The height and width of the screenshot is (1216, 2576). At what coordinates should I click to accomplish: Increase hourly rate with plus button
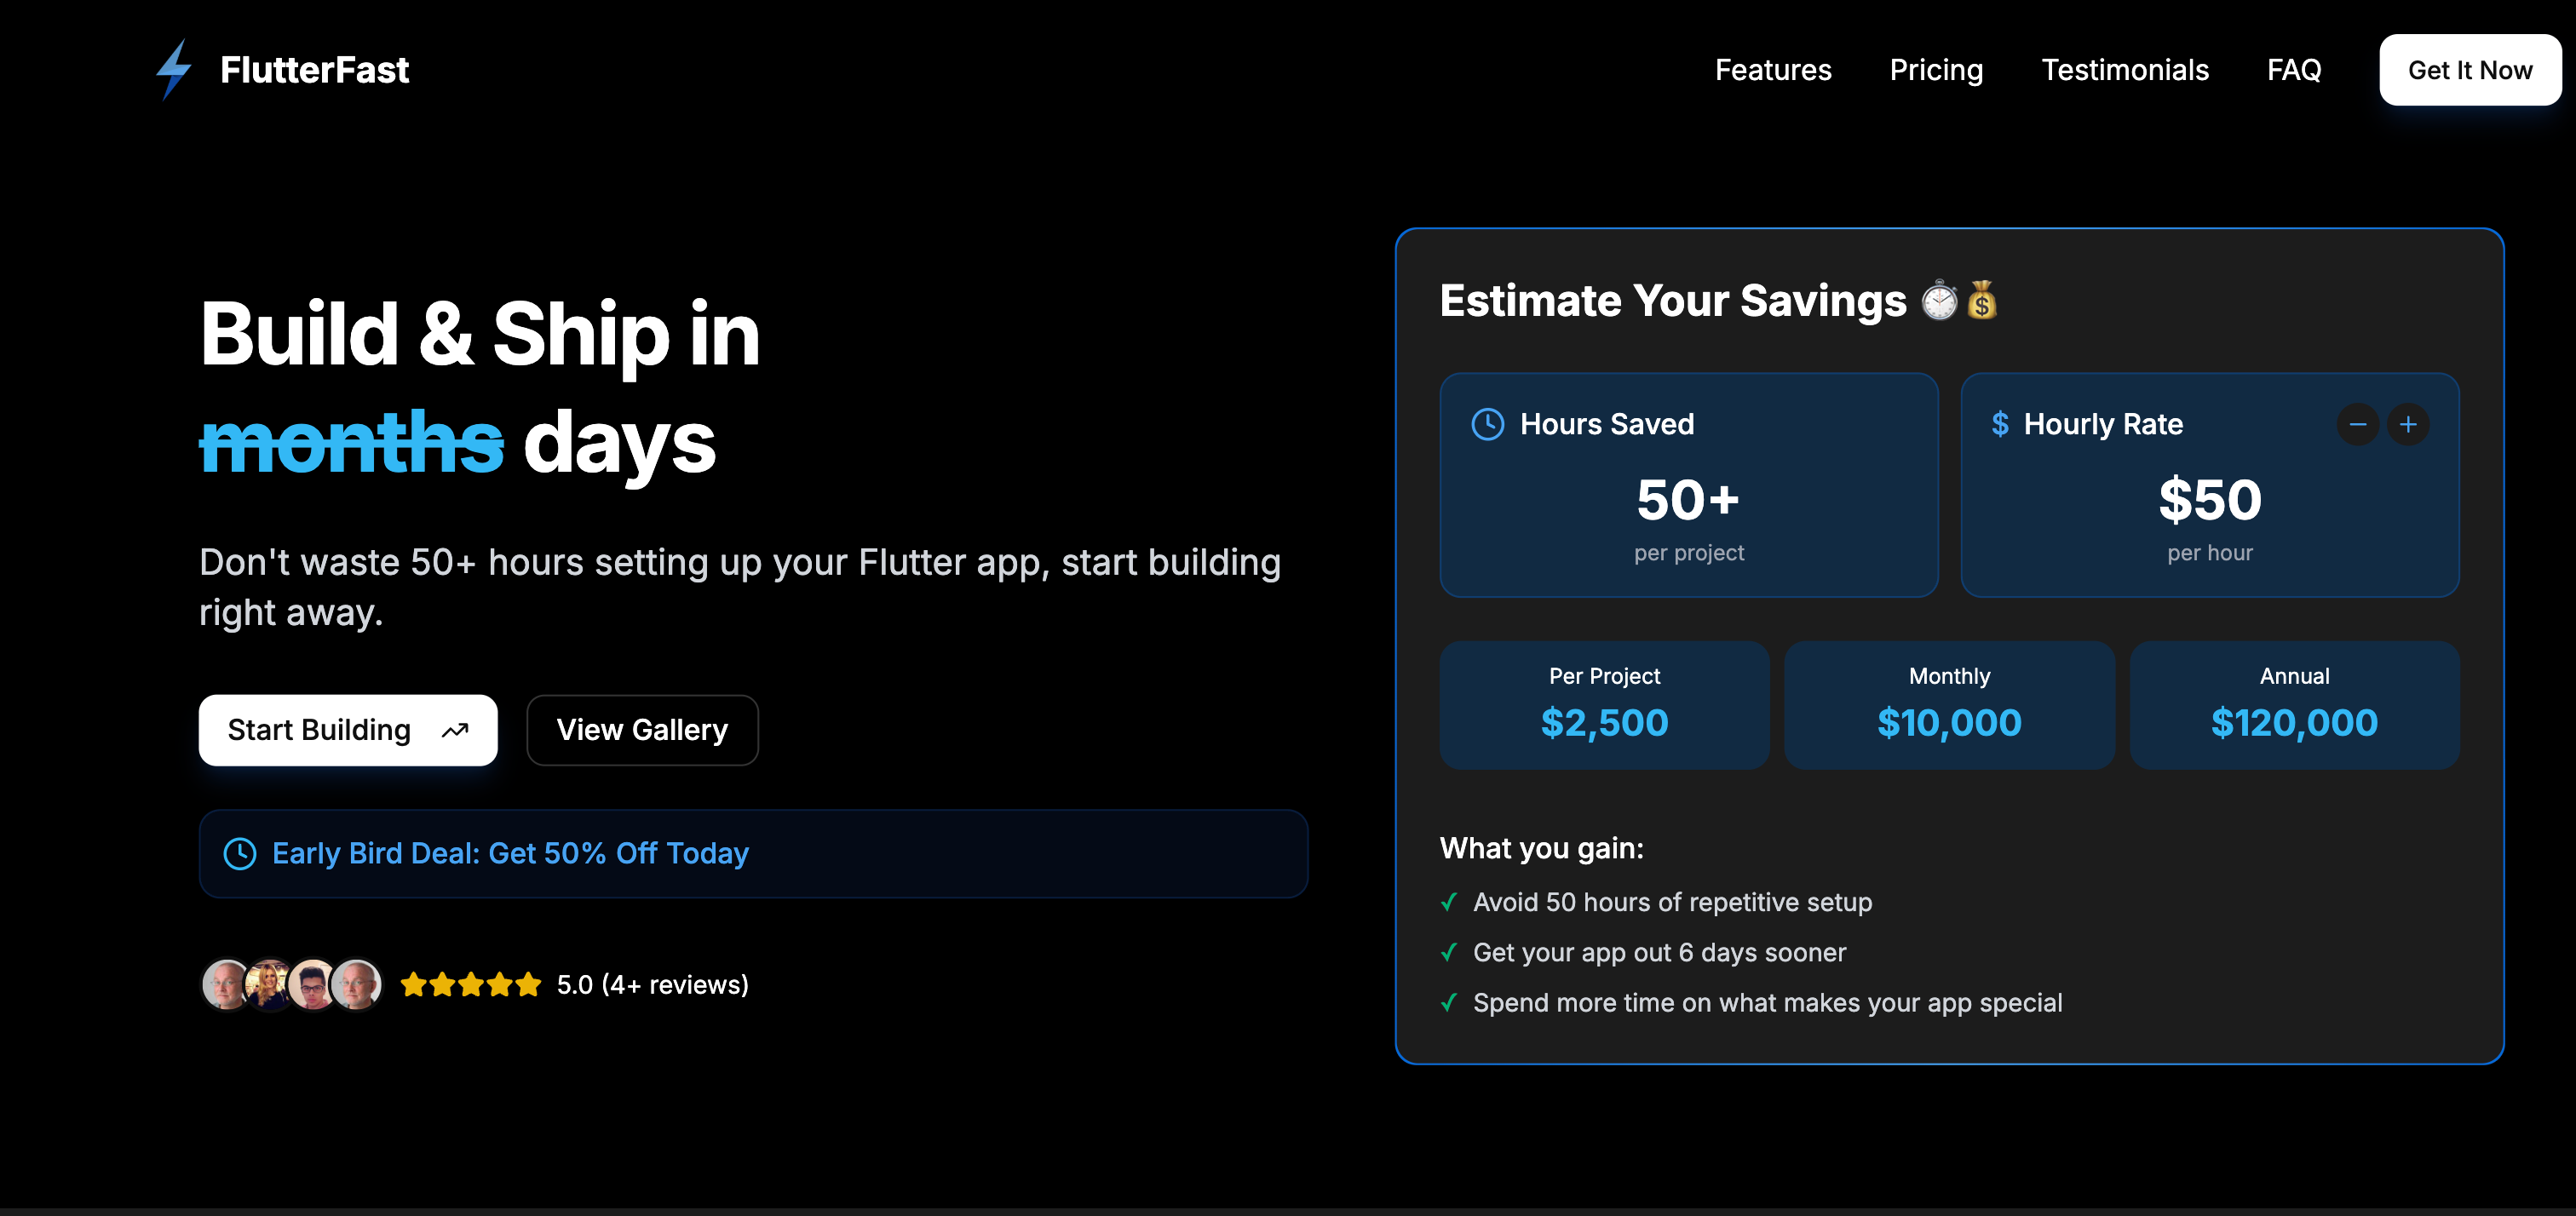2408,424
